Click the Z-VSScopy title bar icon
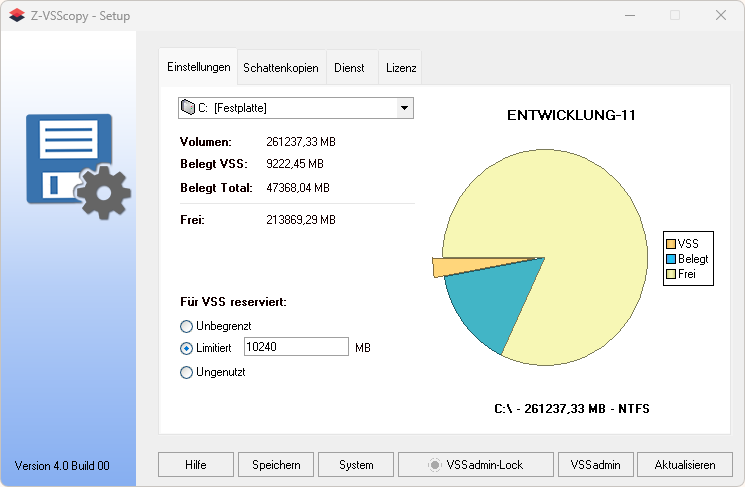The image size is (745, 487). click(x=15, y=16)
